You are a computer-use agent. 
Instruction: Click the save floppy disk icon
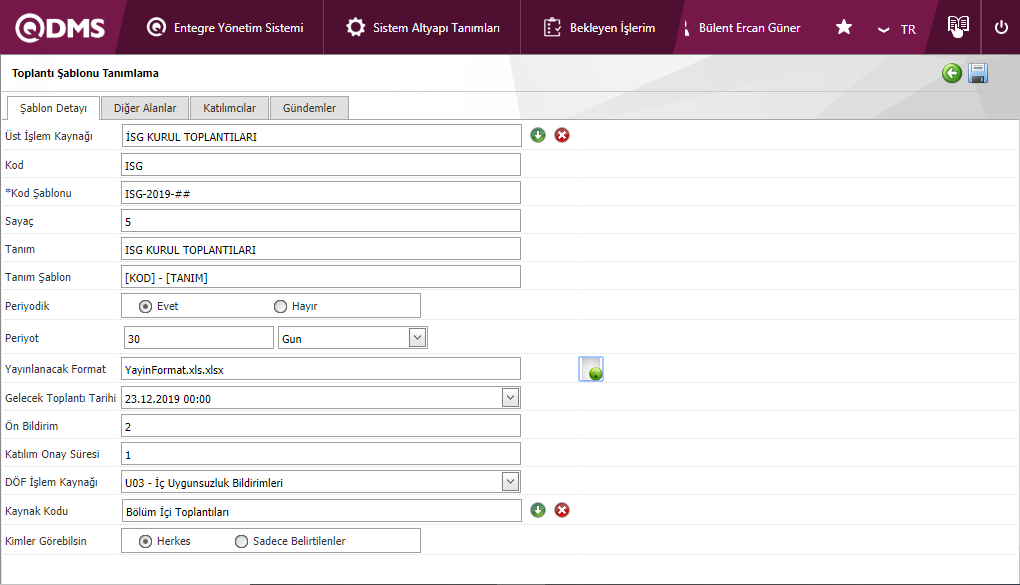(978, 73)
